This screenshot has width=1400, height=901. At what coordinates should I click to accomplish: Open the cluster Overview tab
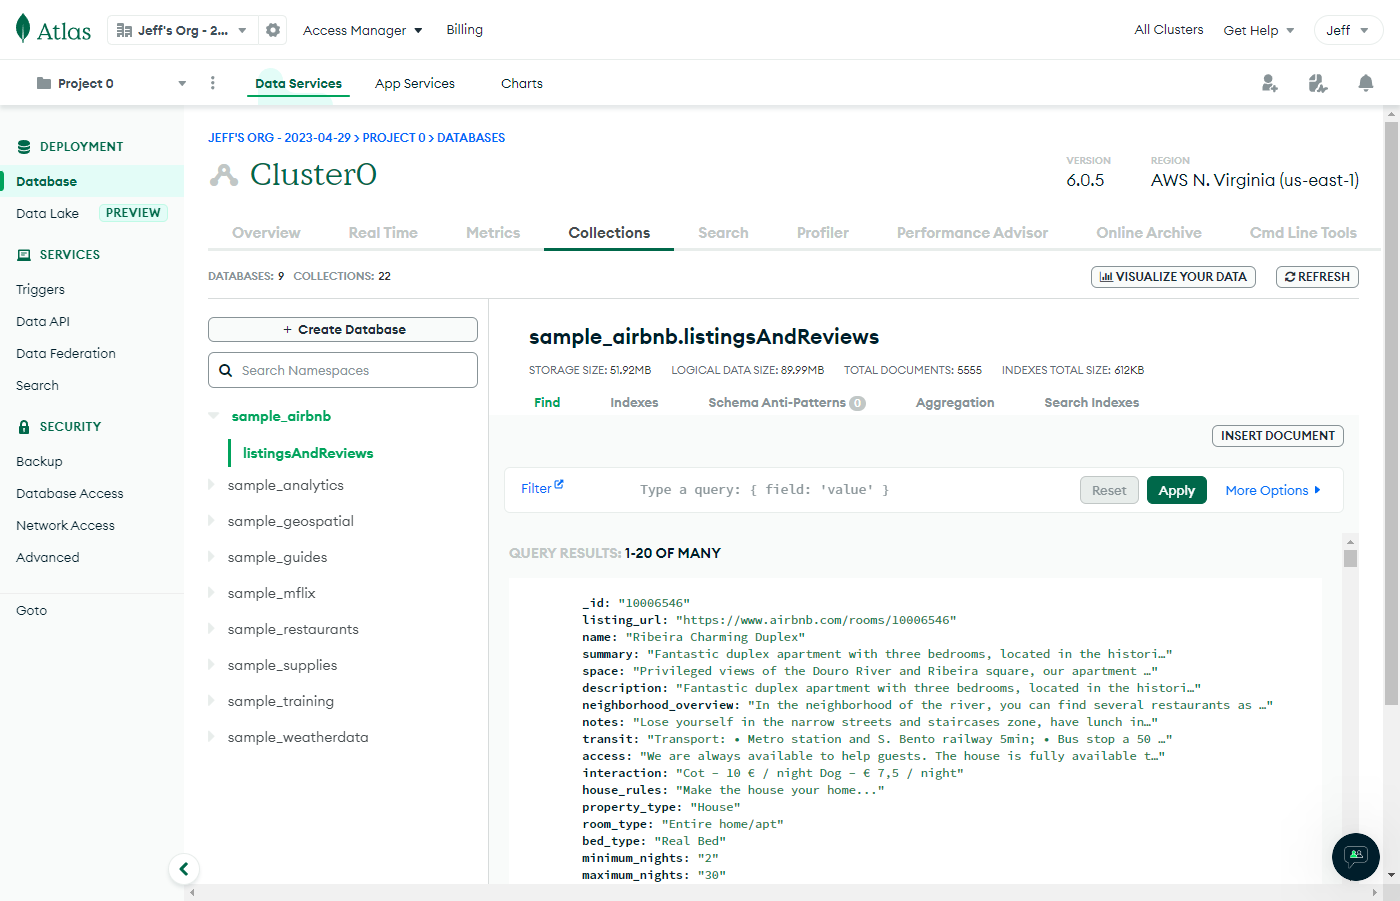click(266, 233)
